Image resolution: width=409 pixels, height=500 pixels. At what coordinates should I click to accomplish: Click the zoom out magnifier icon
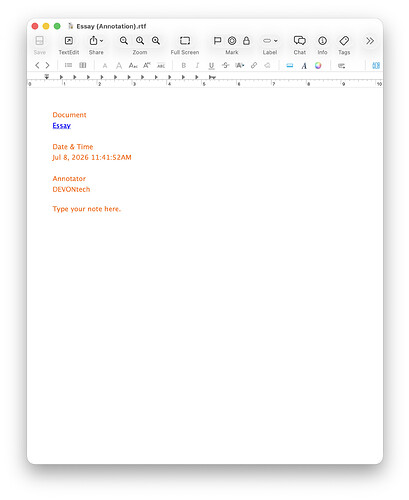point(124,41)
